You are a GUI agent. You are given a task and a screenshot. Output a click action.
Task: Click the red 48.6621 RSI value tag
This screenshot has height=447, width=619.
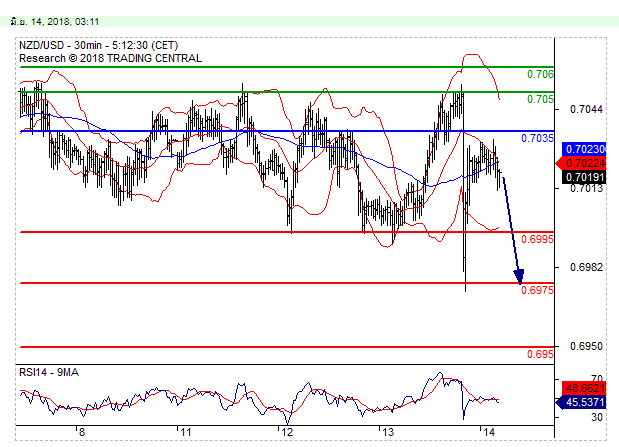584,388
